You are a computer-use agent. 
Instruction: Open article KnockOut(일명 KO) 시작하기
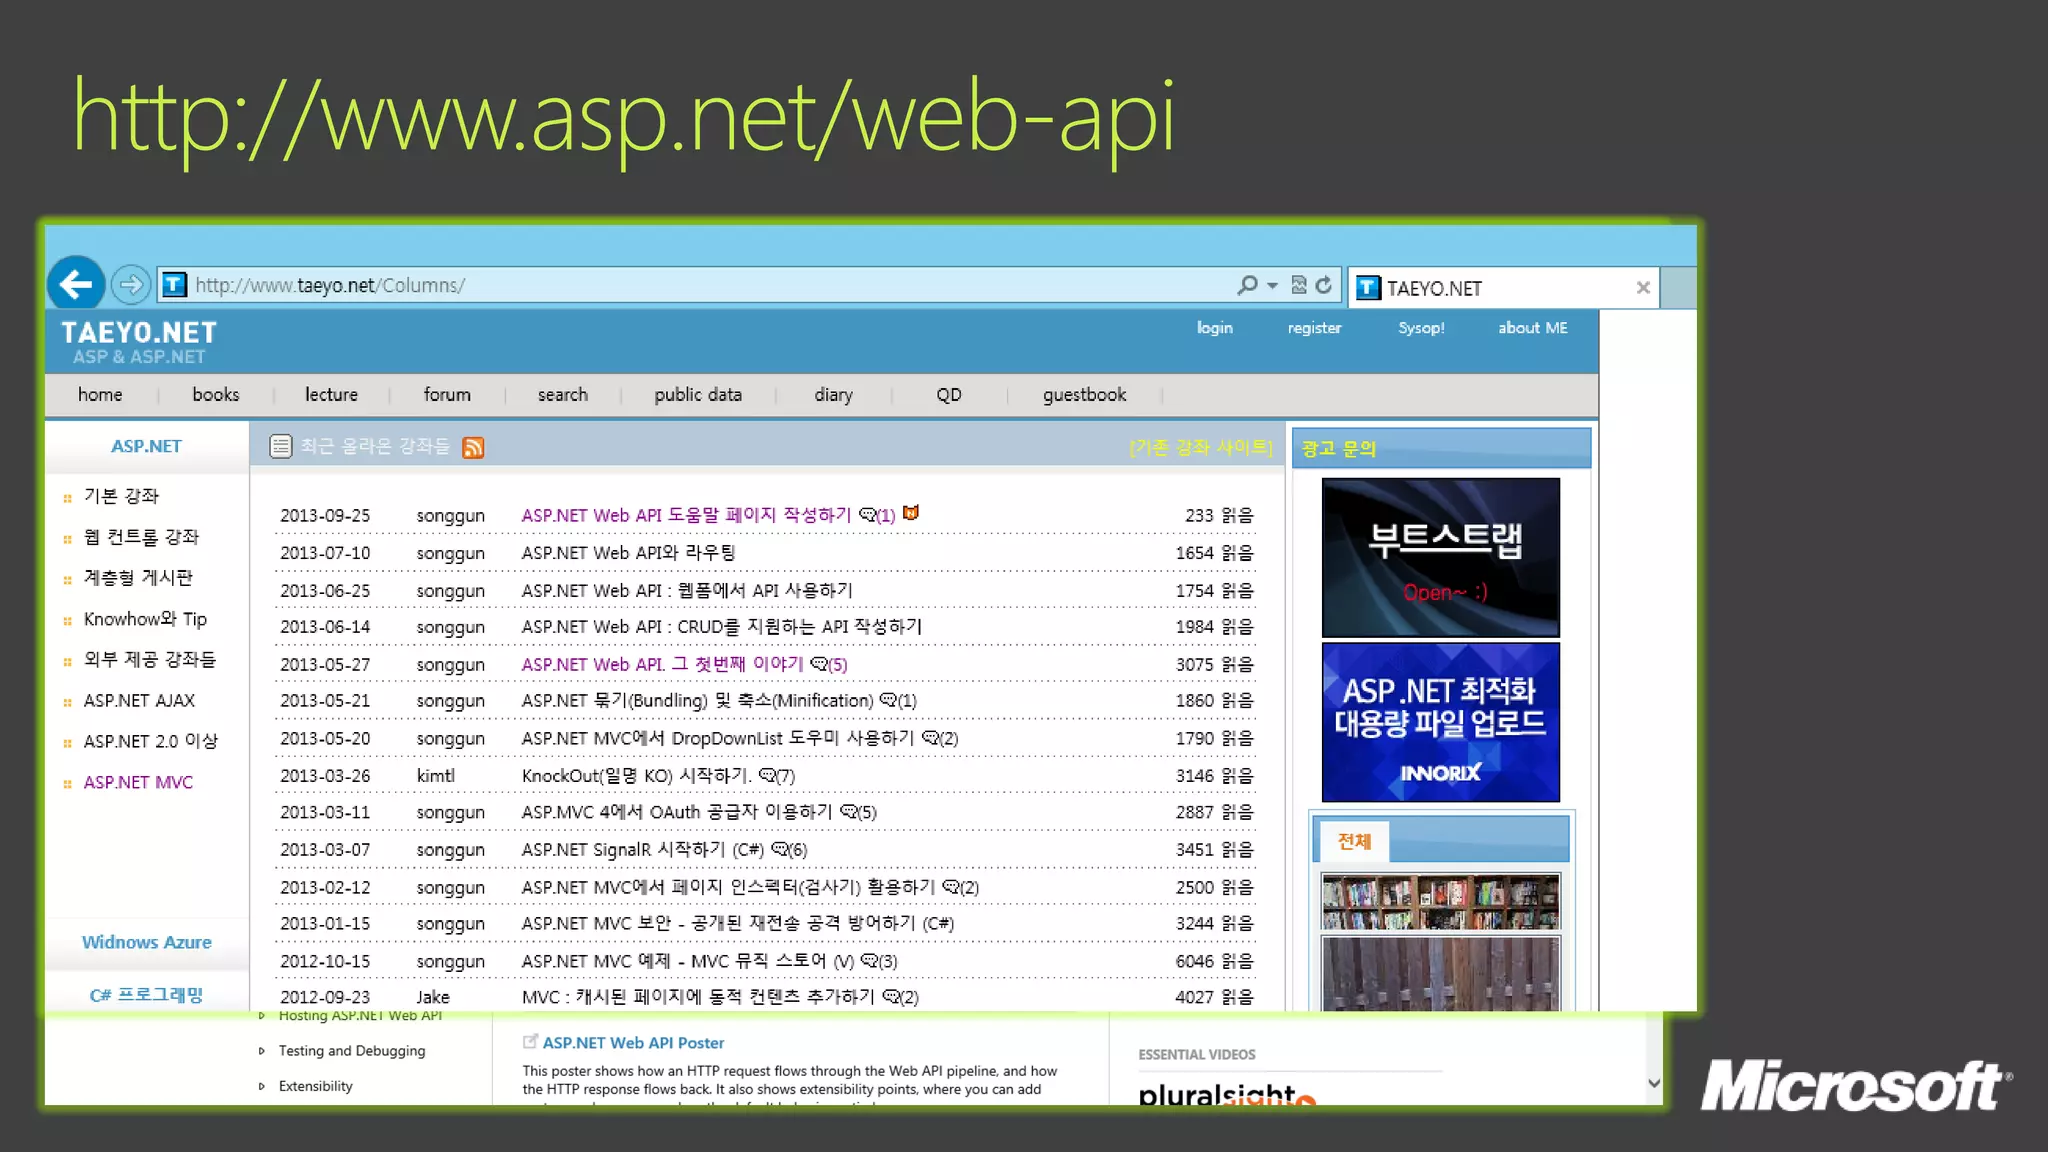pyautogui.click(x=636, y=776)
